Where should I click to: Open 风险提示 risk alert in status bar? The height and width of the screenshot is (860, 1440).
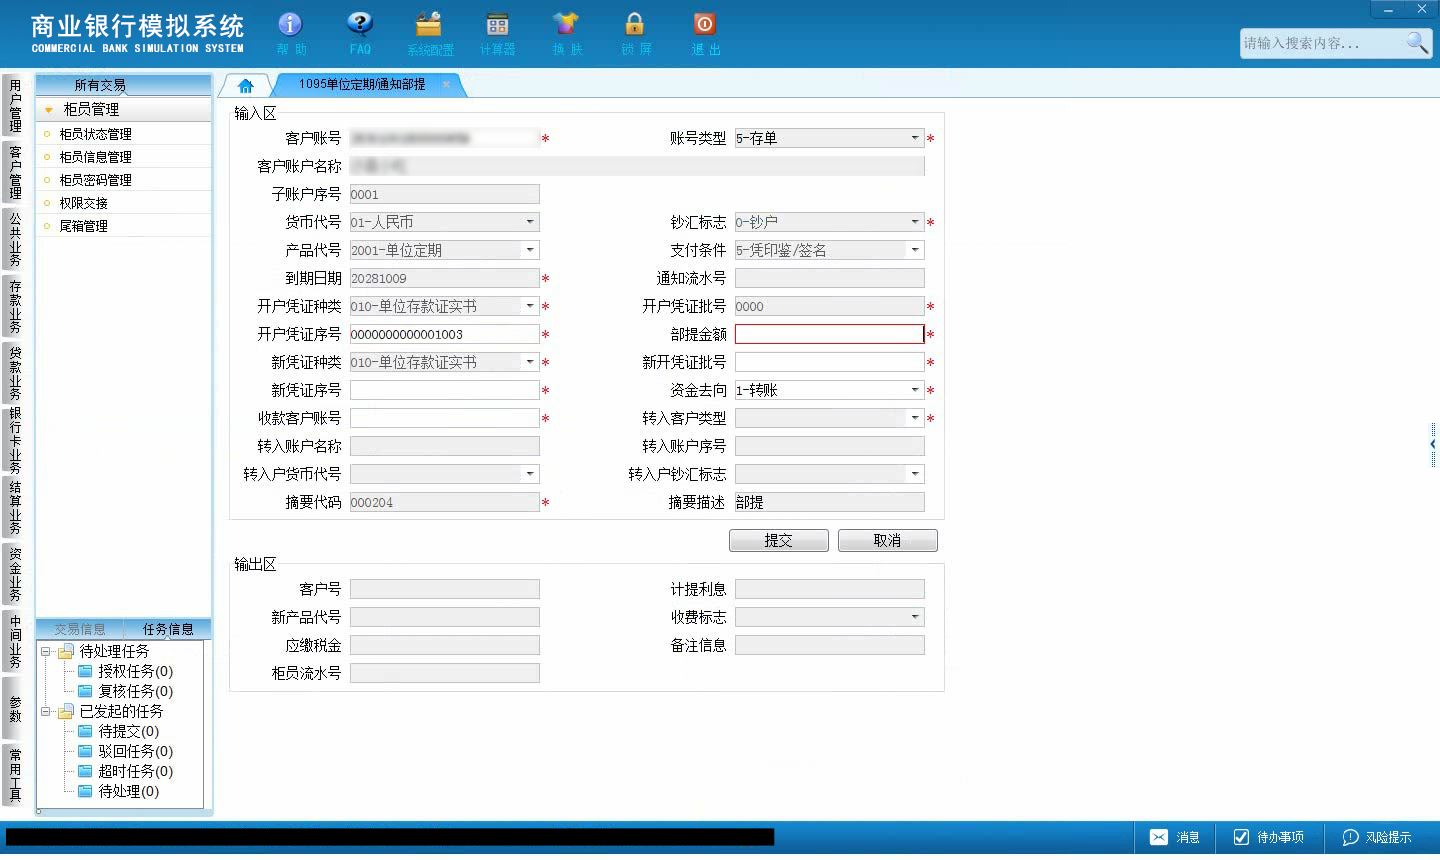point(1377,837)
